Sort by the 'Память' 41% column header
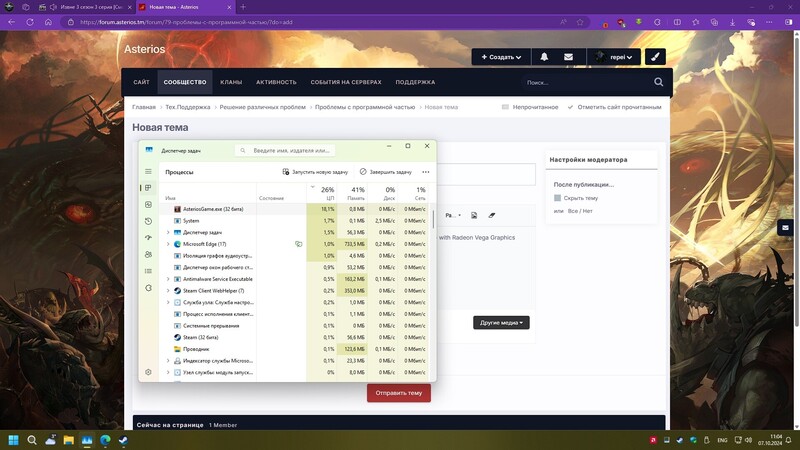Viewport: 800px width, 450px height. tap(352, 193)
